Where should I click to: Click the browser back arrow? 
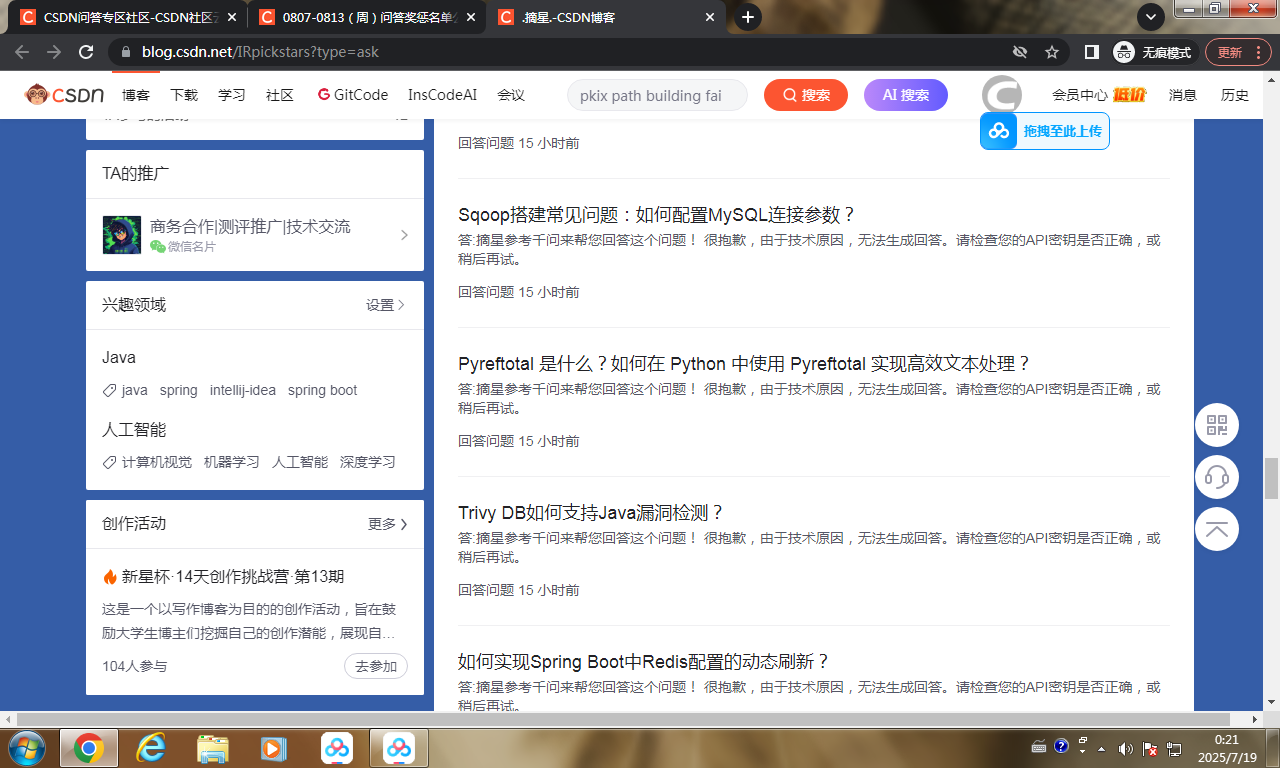point(23,52)
